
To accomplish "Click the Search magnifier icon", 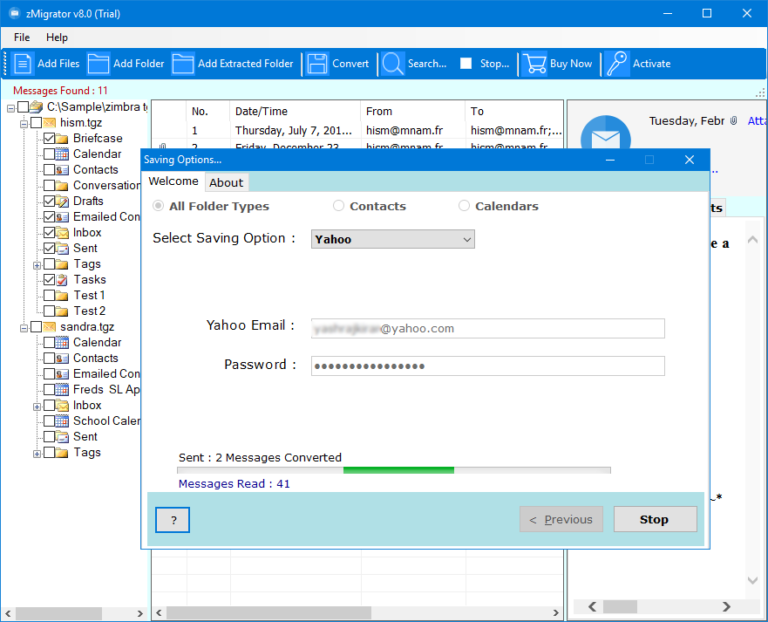I will pos(393,64).
